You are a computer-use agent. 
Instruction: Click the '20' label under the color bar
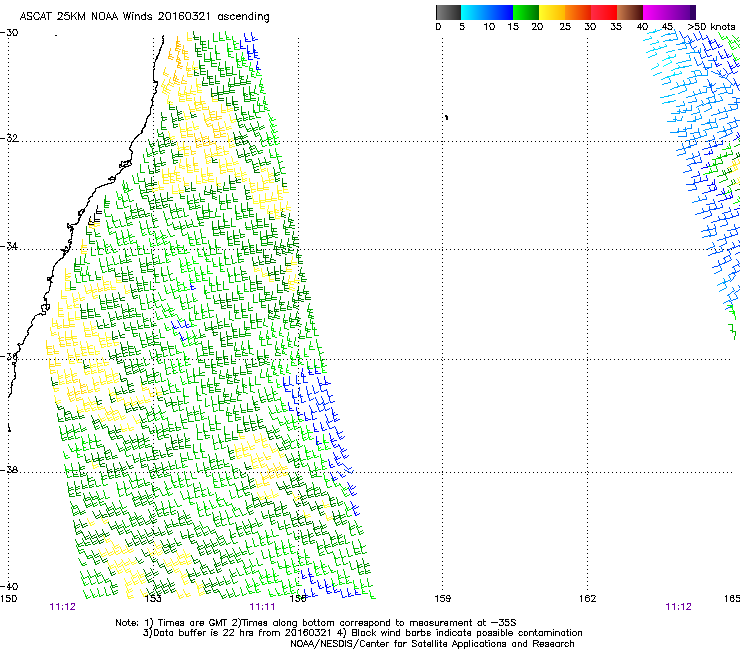pos(537,27)
